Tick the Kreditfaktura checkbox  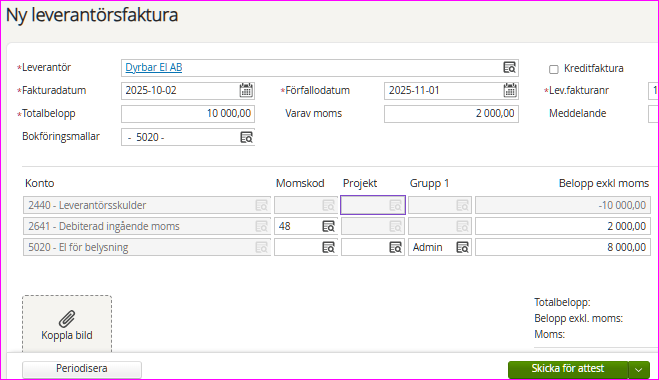pos(554,69)
